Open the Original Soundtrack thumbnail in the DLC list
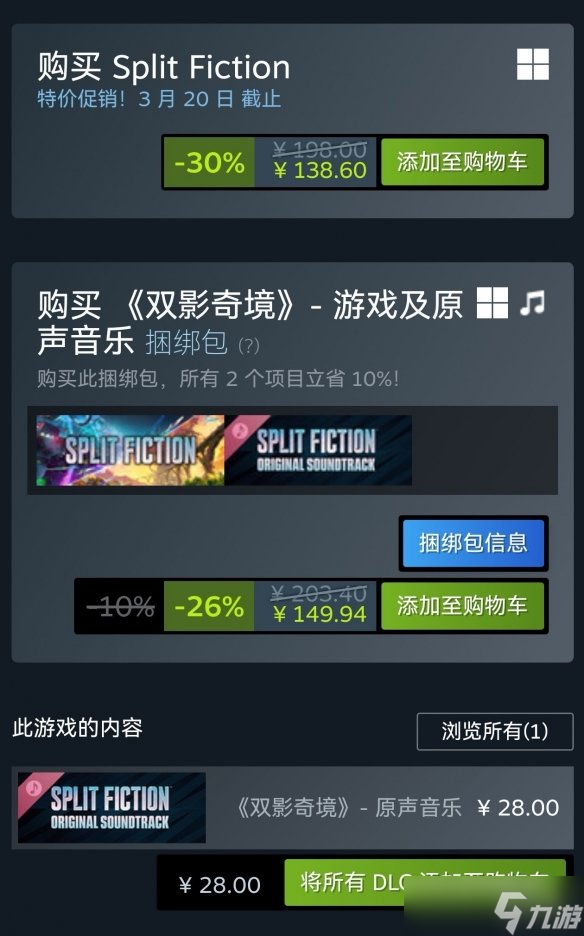This screenshot has height=936, width=584. pyautogui.click(x=112, y=808)
